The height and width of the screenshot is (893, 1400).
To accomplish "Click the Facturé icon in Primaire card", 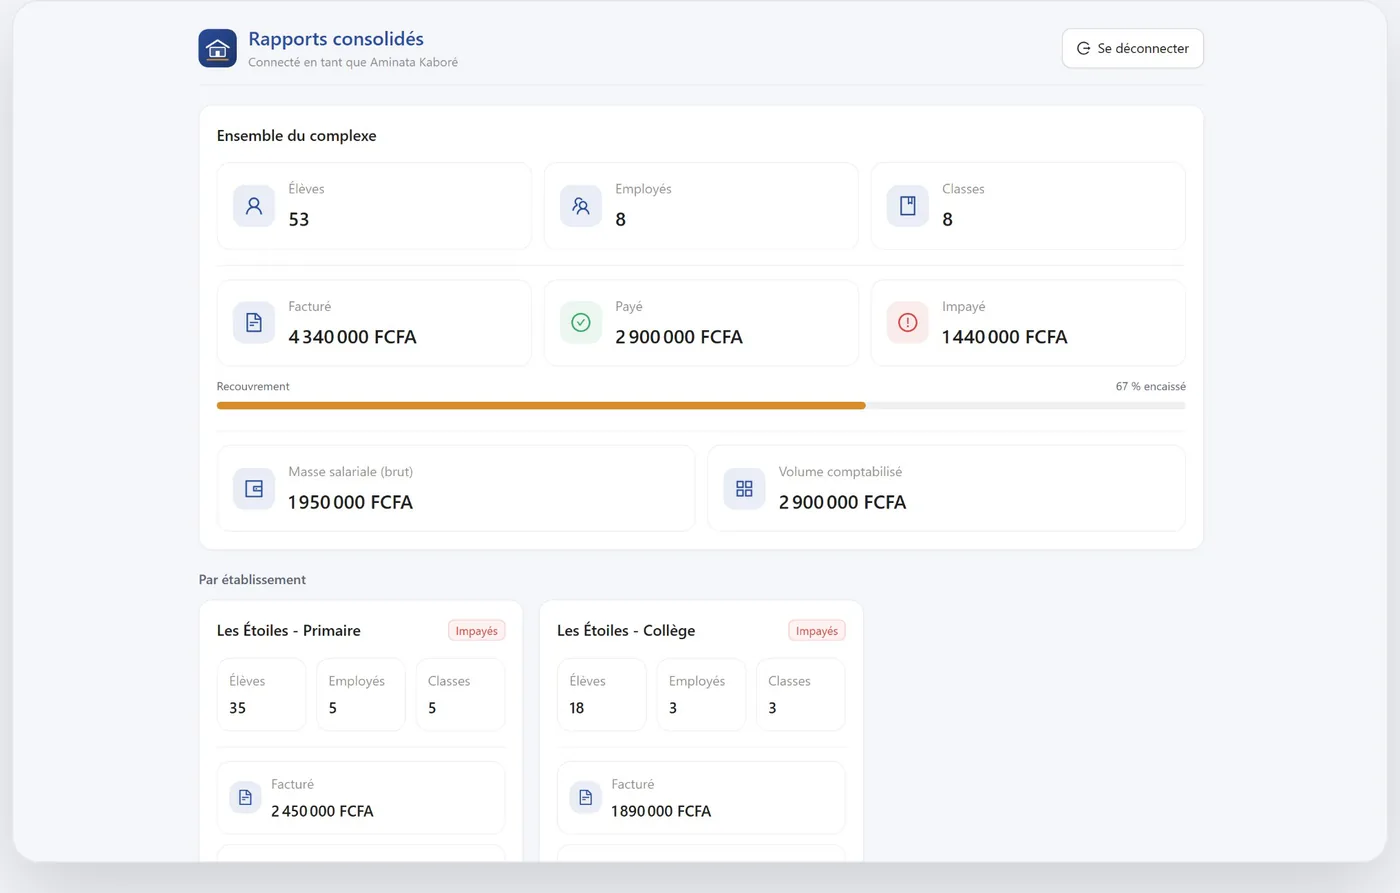I will coord(245,798).
